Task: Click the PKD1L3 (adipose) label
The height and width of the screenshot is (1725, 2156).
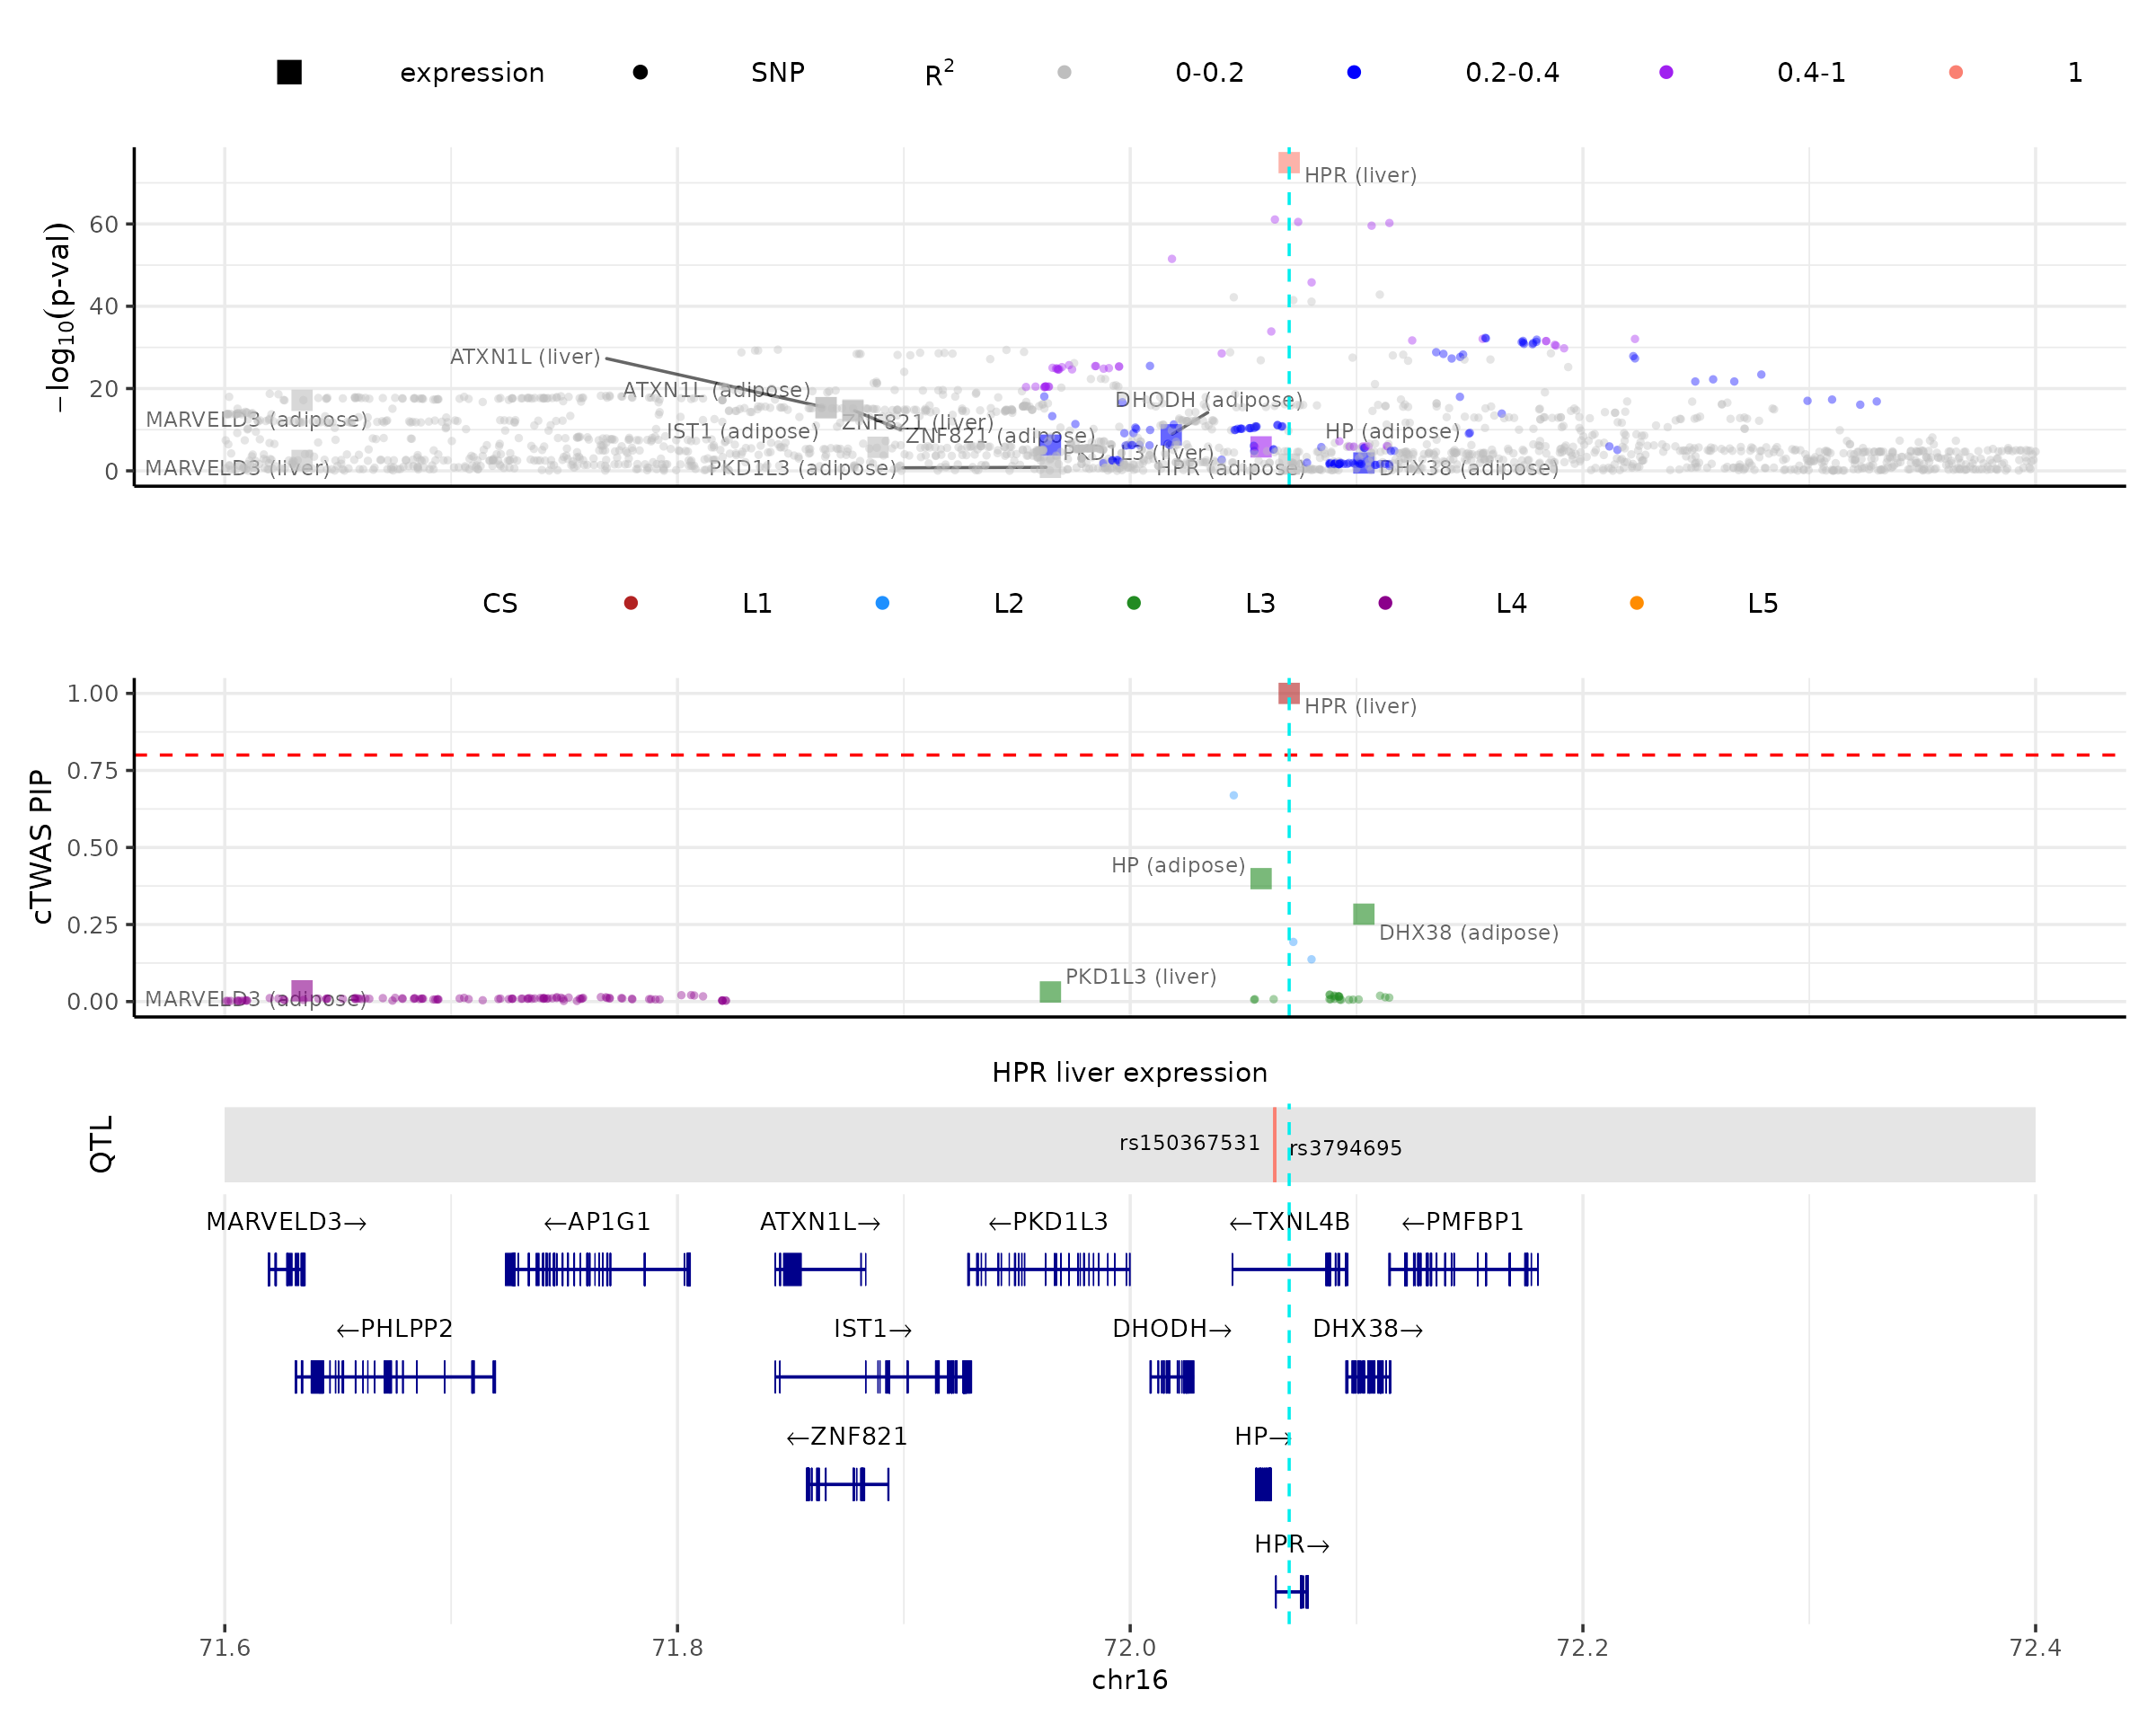Action: pyautogui.click(x=803, y=468)
